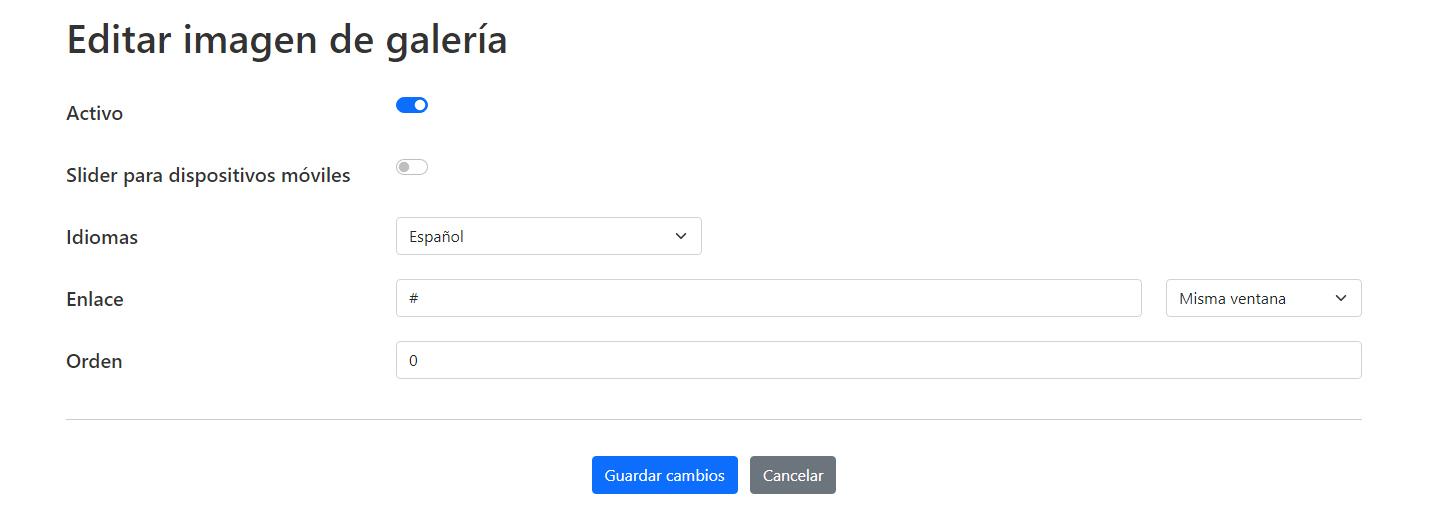Screen dimensions: 1442x513
Task: Enable Slider para dispositivos móviles switch
Action: pyautogui.click(x=412, y=167)
